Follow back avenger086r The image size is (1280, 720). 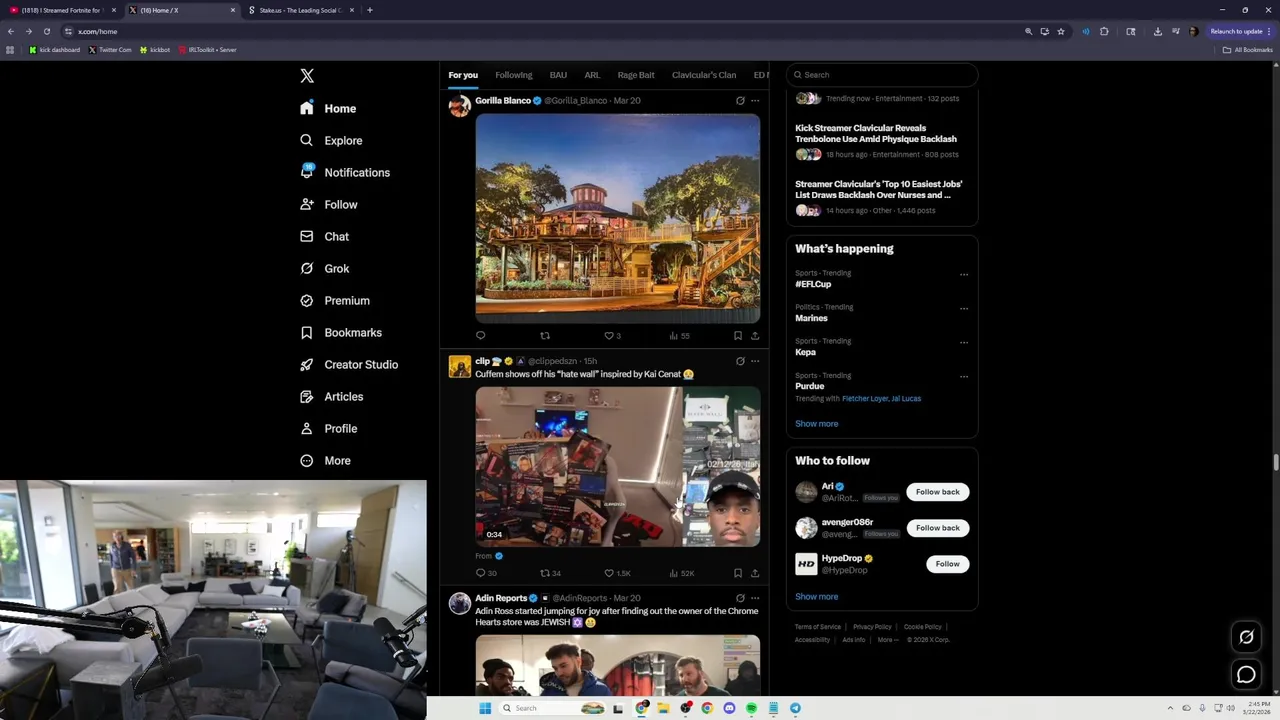pyautogui.click(x=937, y=528)
